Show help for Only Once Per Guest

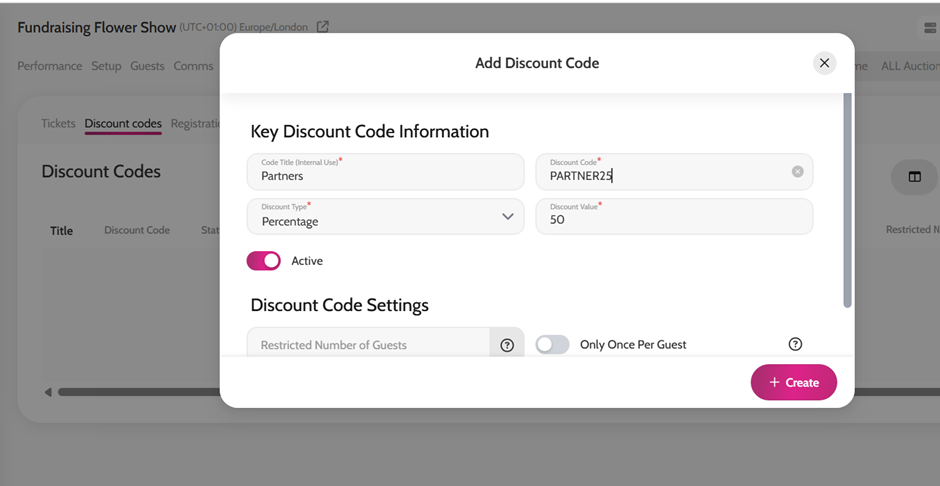(x=795, y=344)
